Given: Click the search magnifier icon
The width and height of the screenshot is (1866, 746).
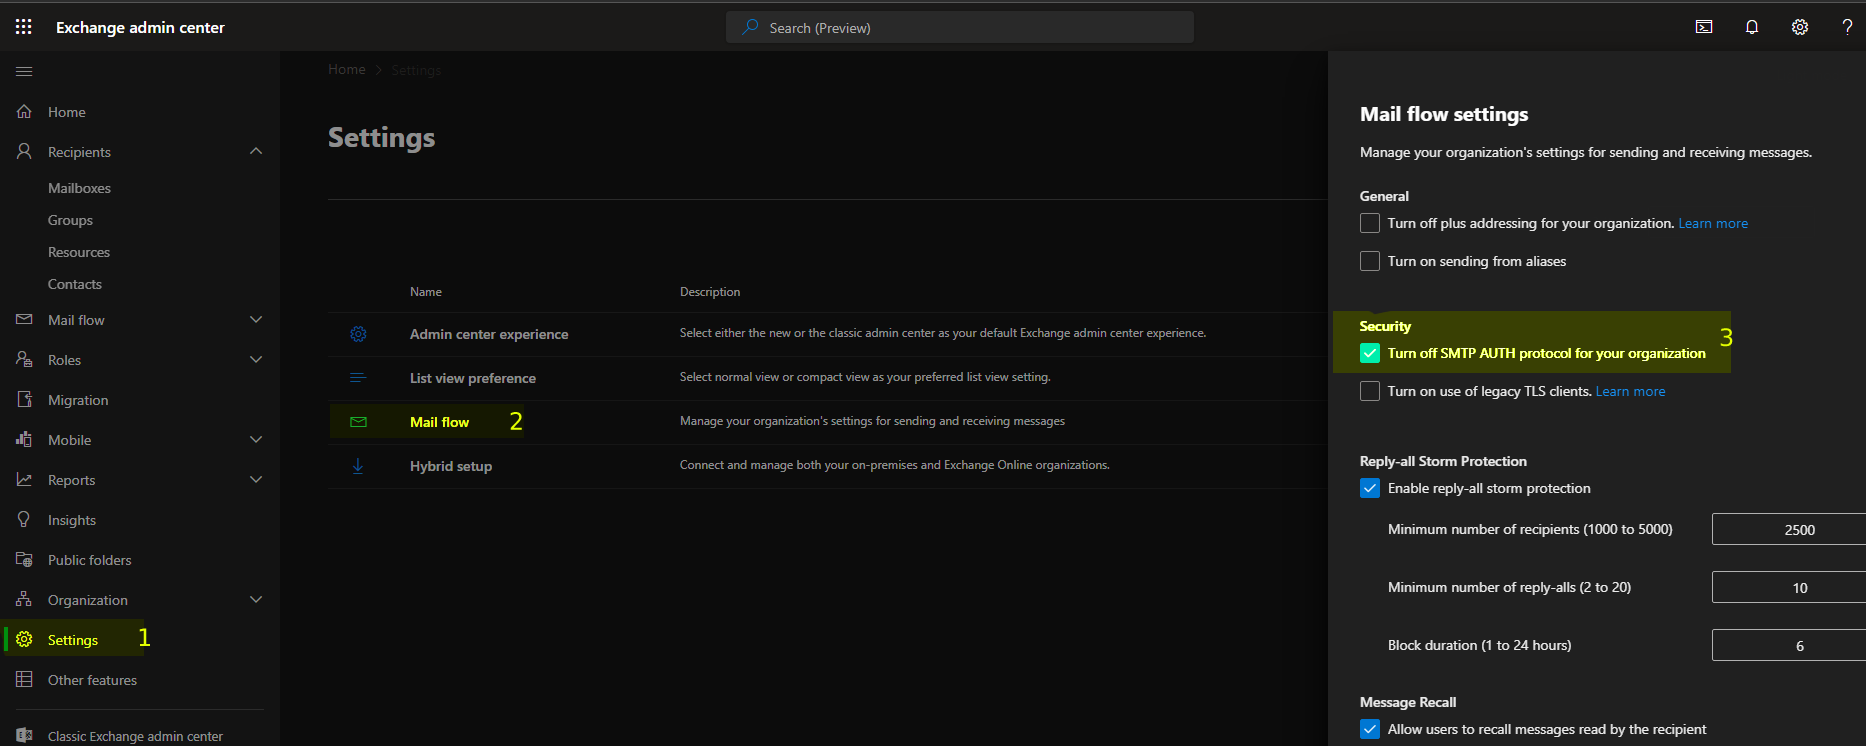Looking at the screenshot, I should 750,27.
